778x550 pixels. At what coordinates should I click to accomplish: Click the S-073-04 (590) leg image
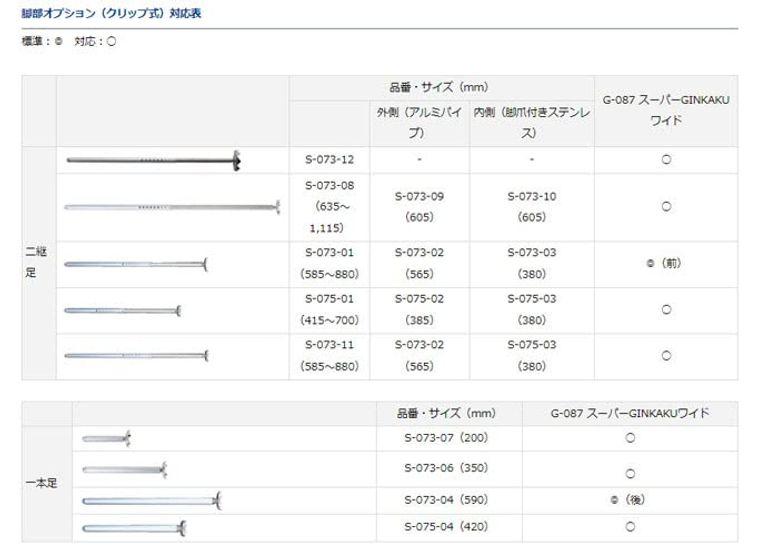tap(151, 499)
